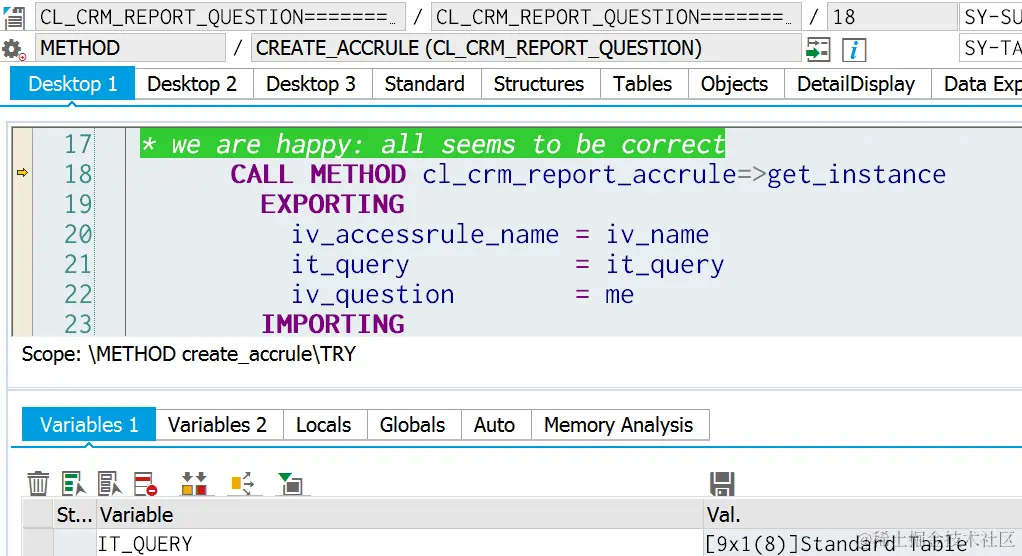This screenshot has width=1022, height=556.
Task: Click the CALL METHOD keywords on line 18
Action: (318, 174)
